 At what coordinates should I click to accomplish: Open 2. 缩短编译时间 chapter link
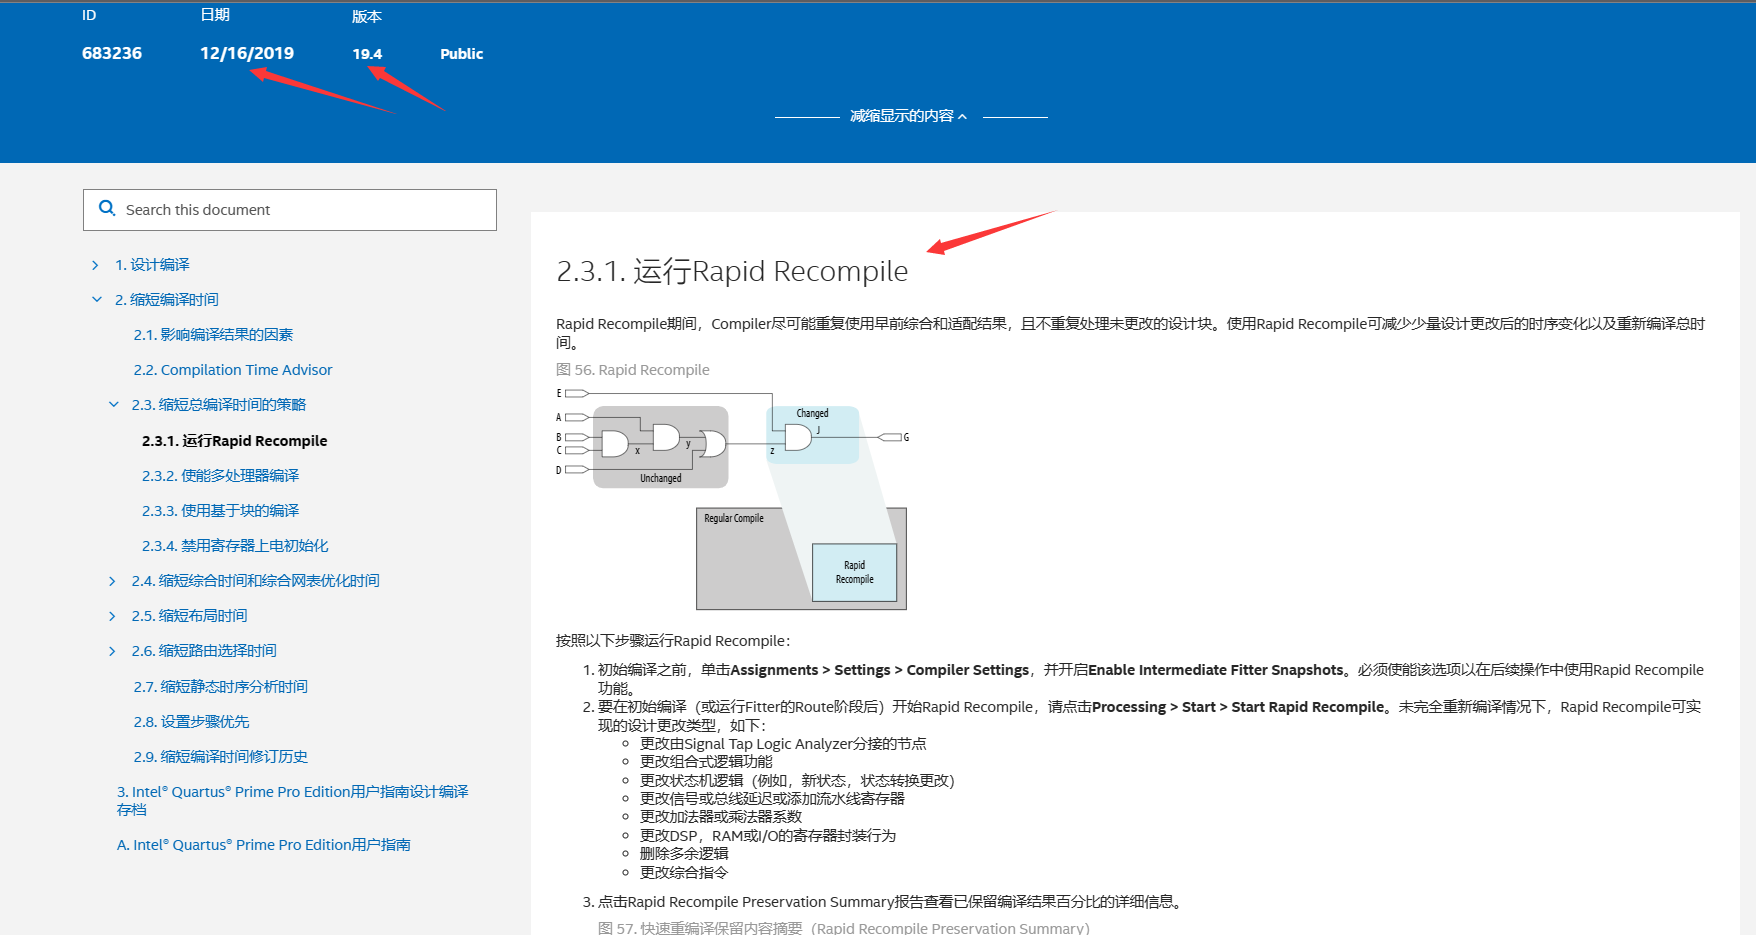coord(166,300)
